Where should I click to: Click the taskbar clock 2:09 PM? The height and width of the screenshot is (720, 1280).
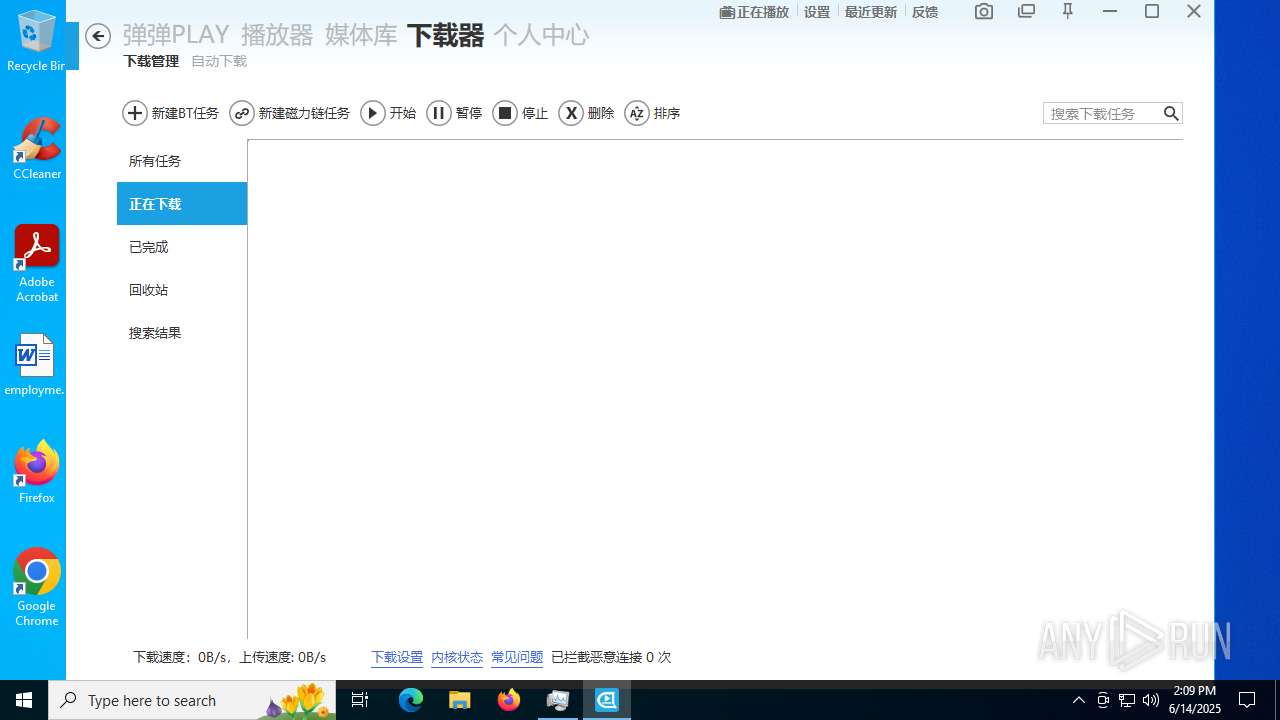click(1195, 700)
